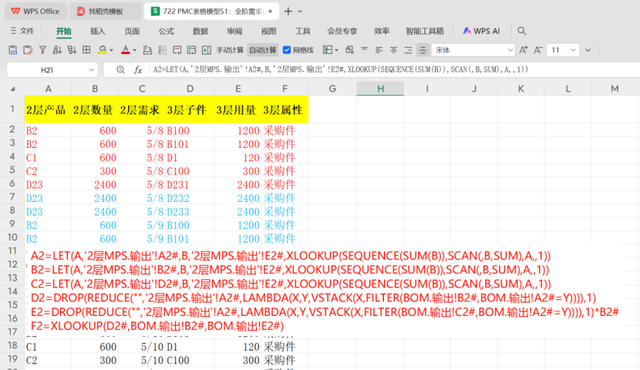Click the insert function fx icon
This screenshot has width=640, height=370.
(138, 70)
